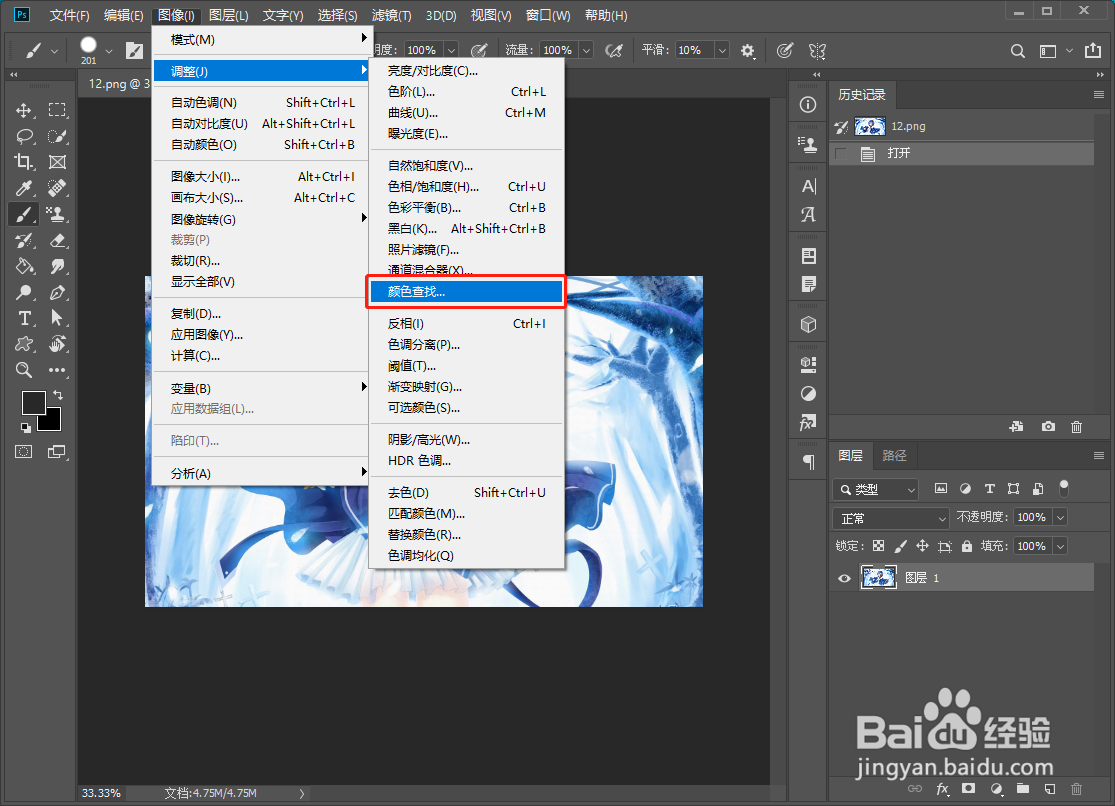
Task: Open the brush preset picker arrow
Action: (109, 51)
